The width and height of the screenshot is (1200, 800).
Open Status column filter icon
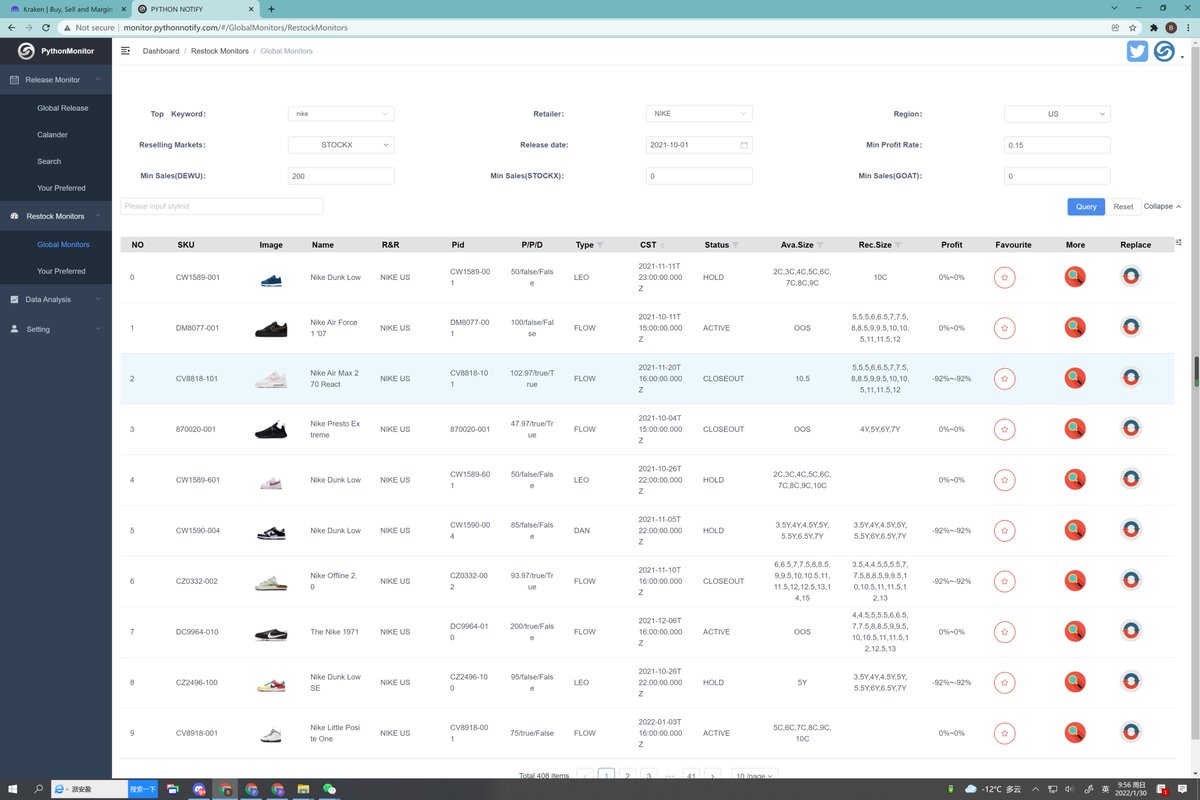(736, 245)
